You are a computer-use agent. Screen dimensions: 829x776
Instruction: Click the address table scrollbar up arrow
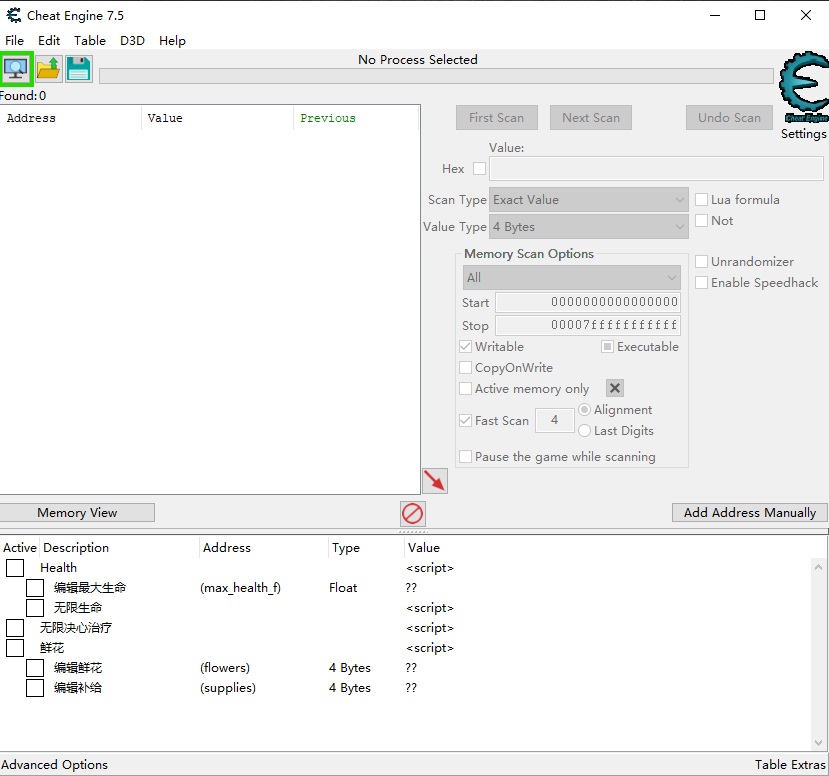818,567
